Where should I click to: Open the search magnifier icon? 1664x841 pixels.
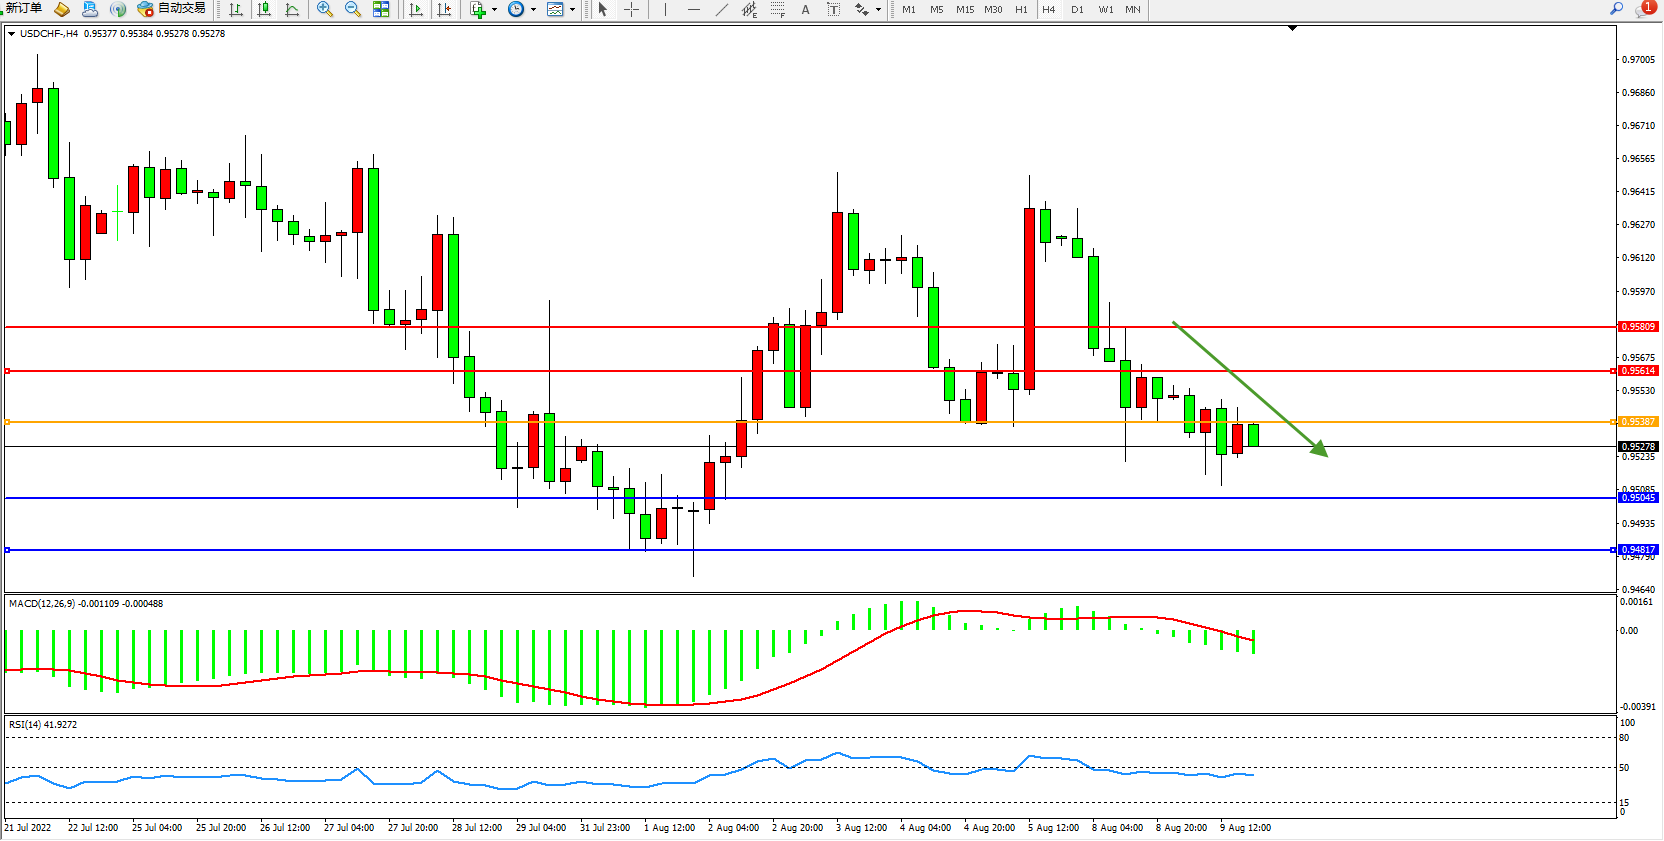pos(1616,9)
